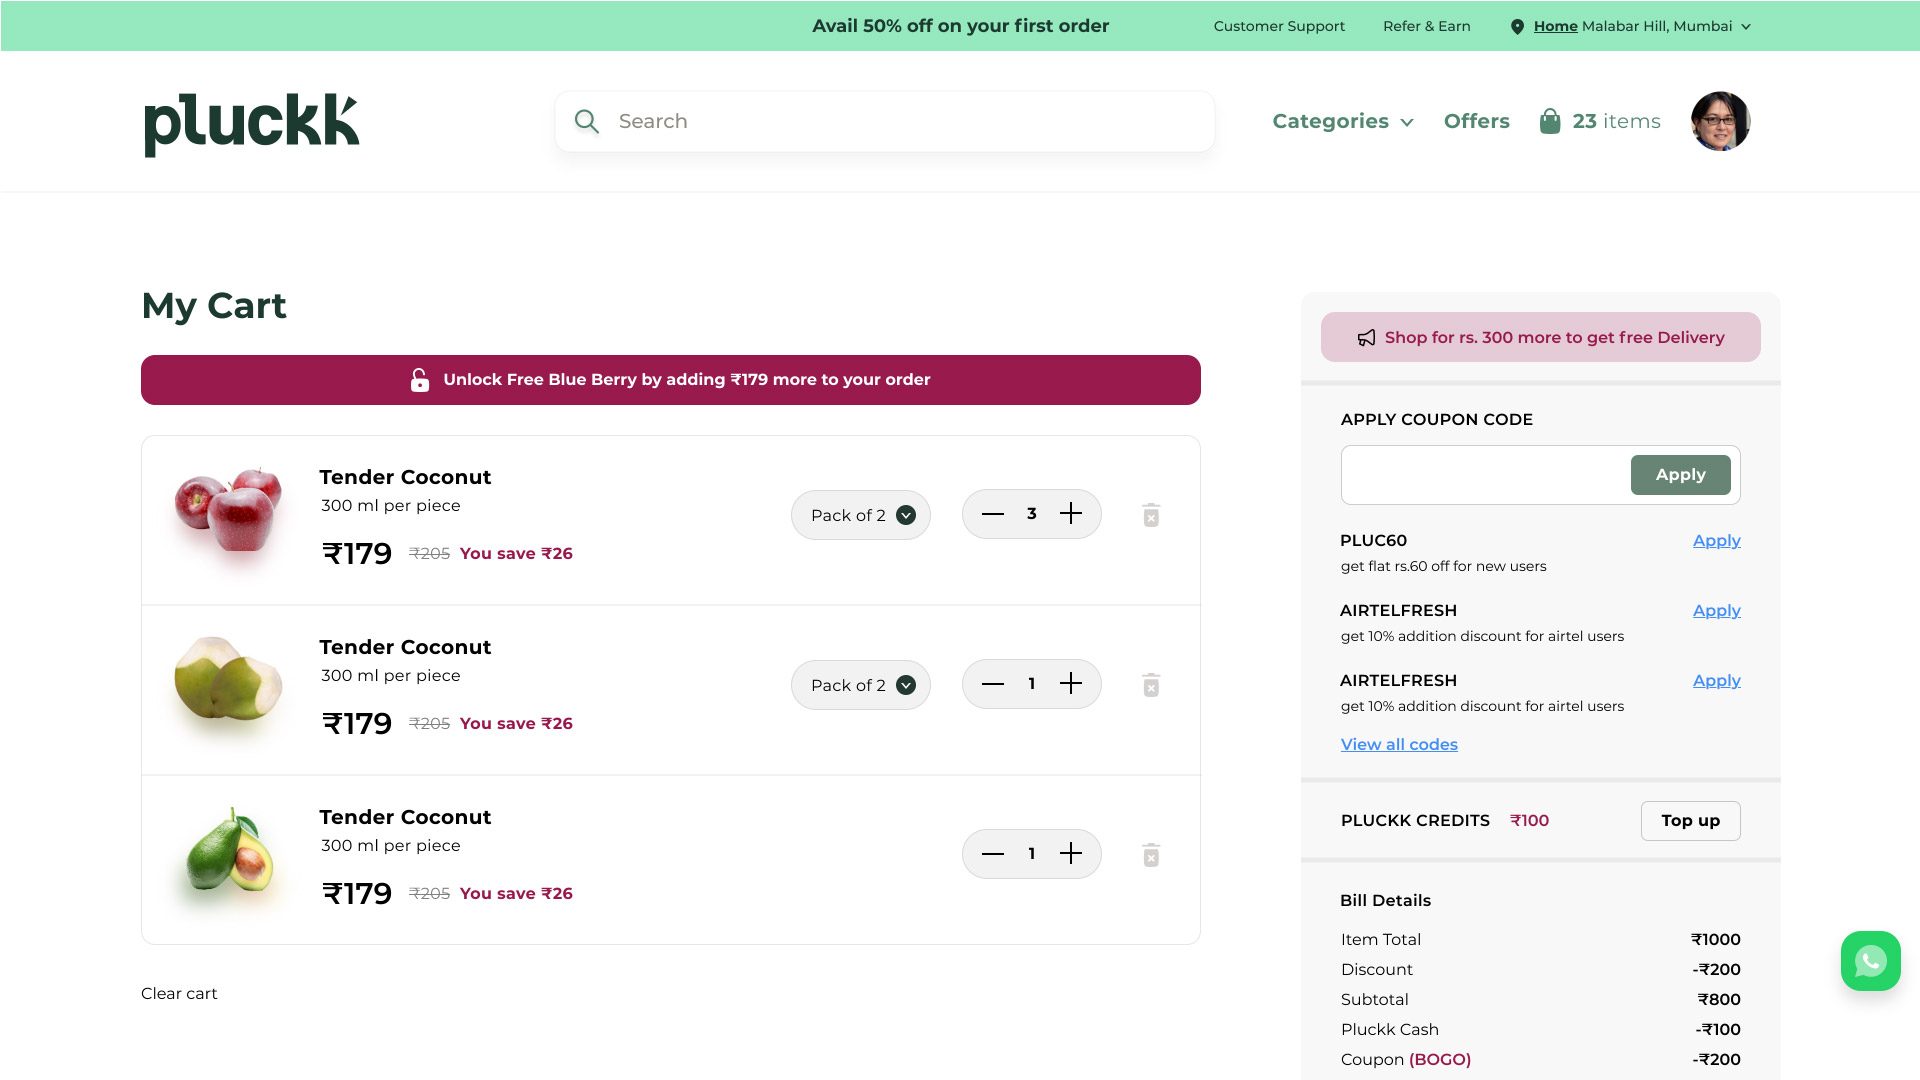Image resolution: width=1920 pixels, height=1080 pixels.
Task: Decrease quantity of avocado image item
Action: (993, 854)
